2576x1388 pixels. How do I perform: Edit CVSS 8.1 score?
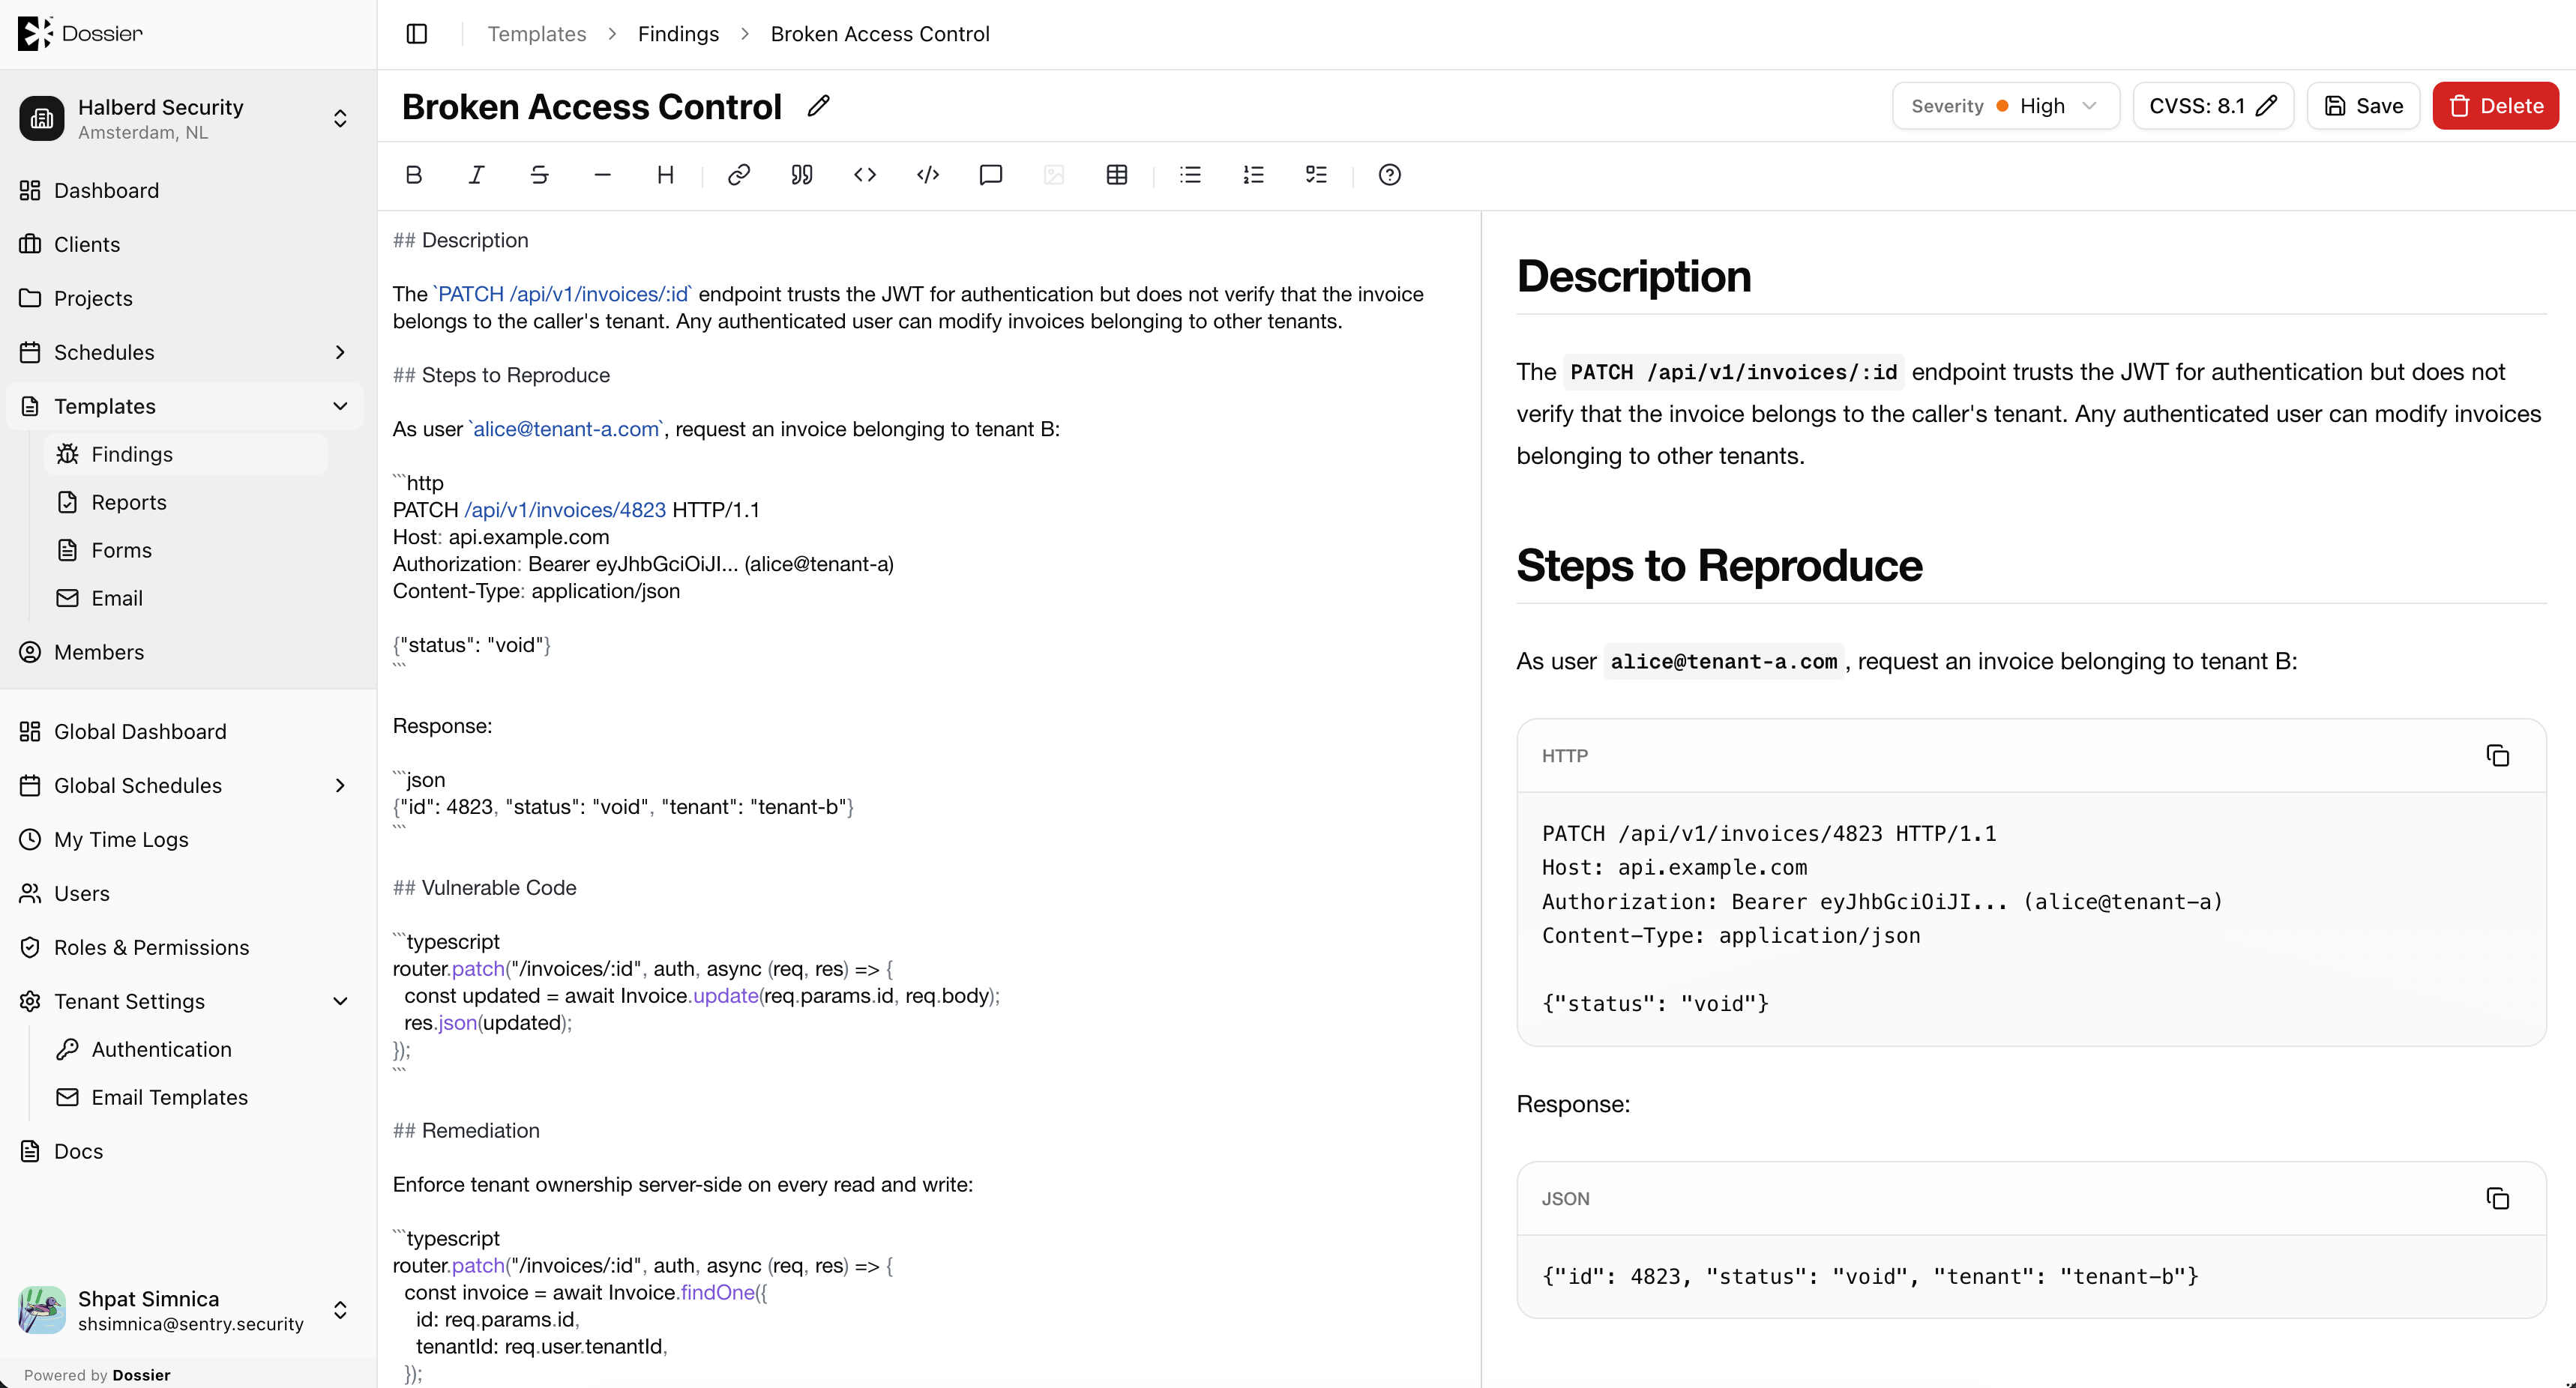[2213, 106]
